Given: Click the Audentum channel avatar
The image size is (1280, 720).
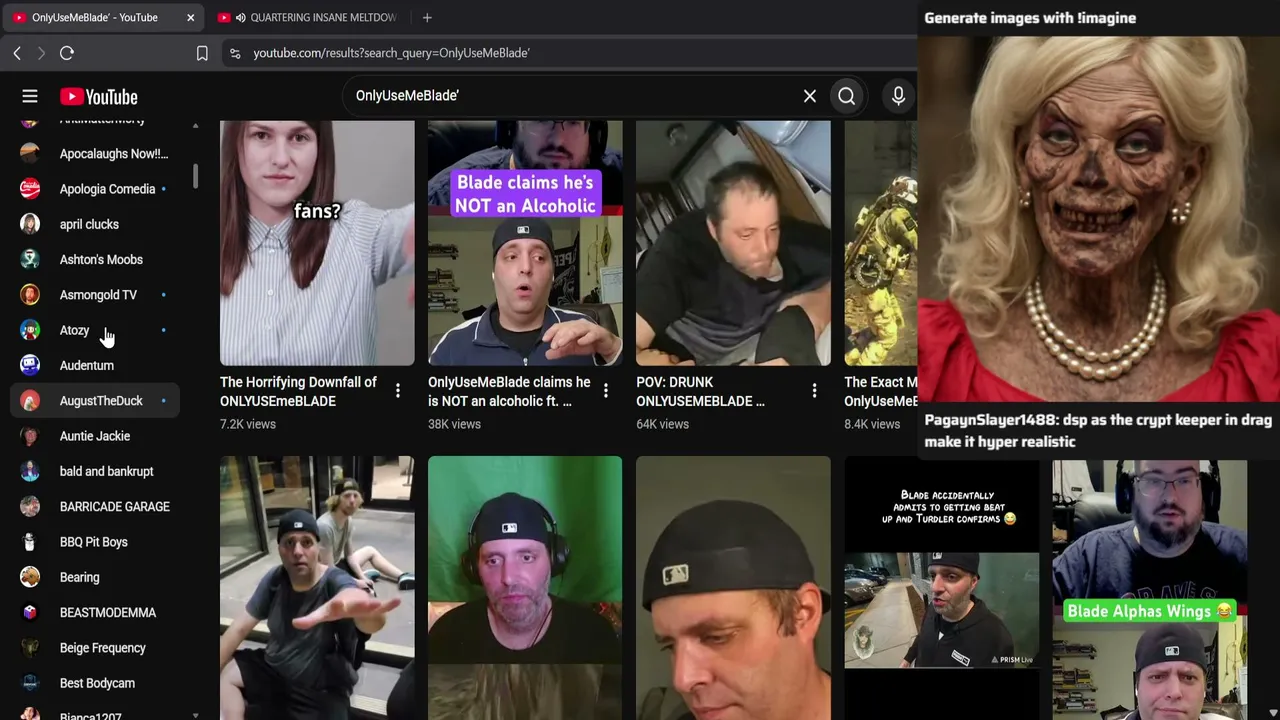Looking at the screenshot, I should coord(30,365).
